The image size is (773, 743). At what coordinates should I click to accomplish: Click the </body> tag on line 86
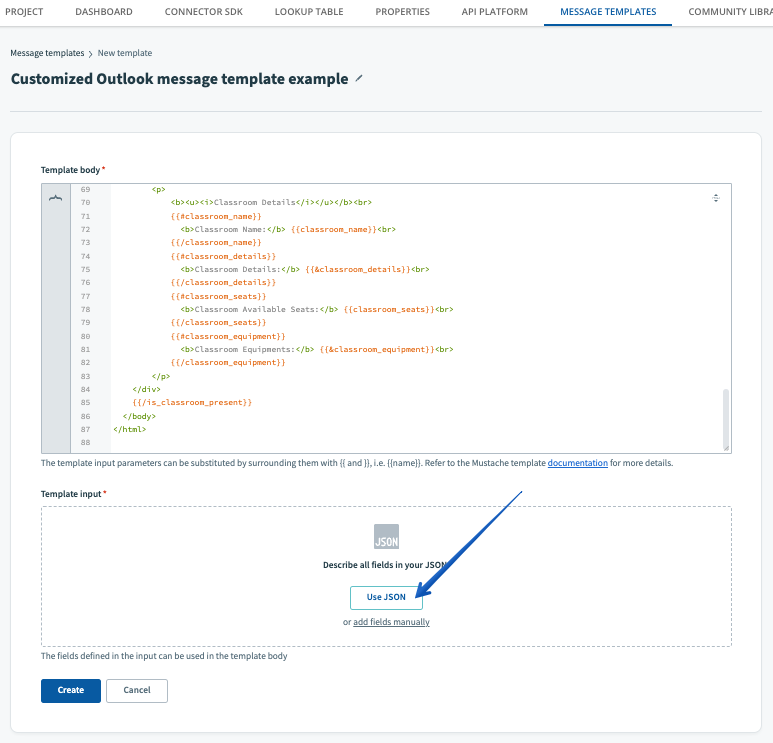point(139,416)
